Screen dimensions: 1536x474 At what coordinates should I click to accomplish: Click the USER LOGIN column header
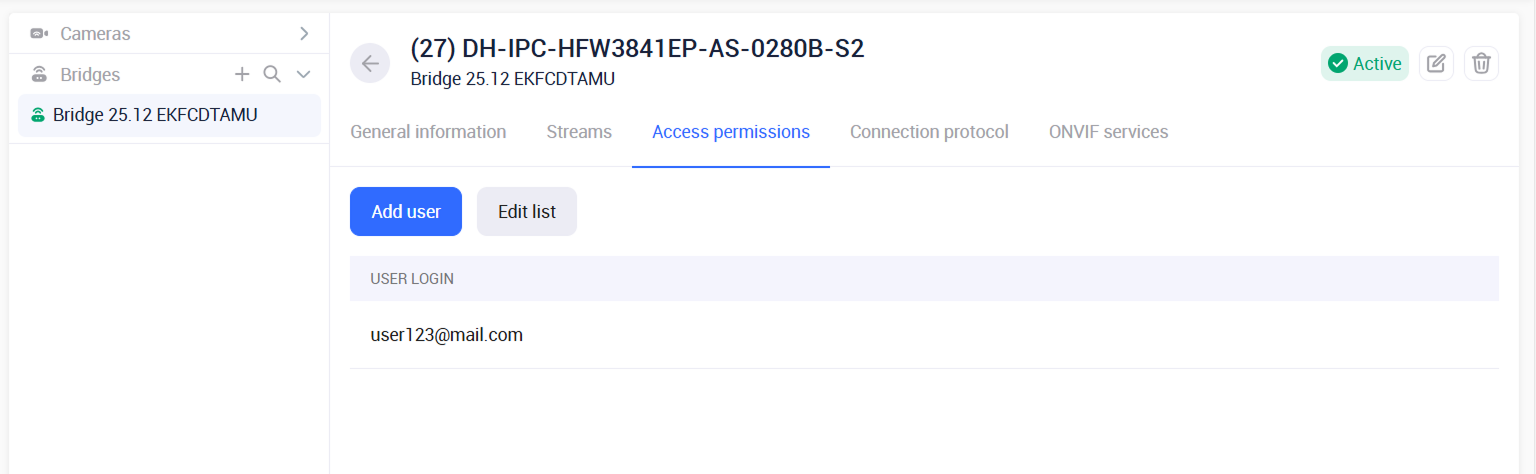(412, 279)
